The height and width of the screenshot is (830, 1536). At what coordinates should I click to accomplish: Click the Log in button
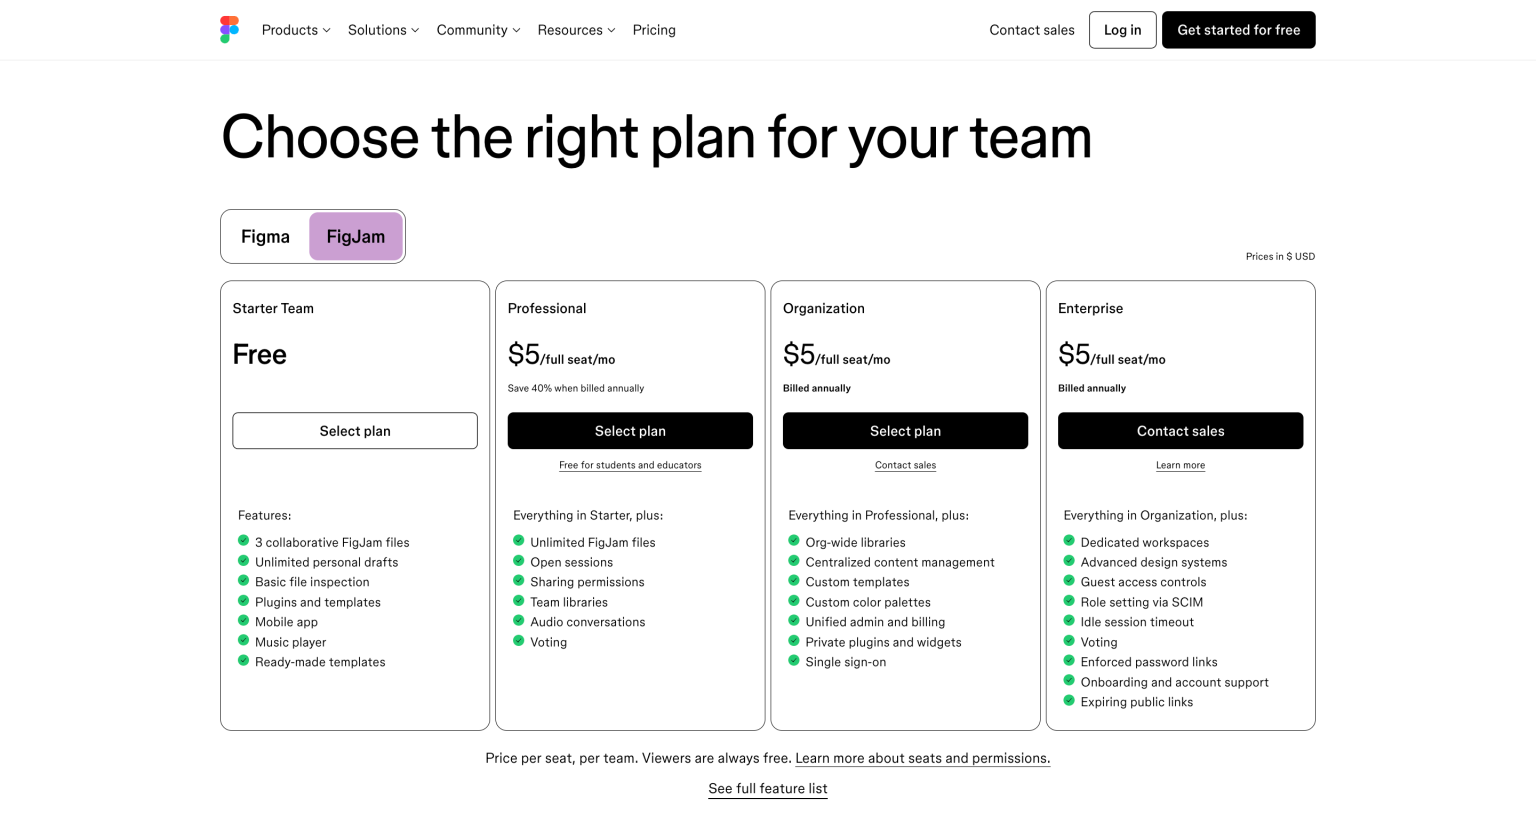(x=1122, y=30)
